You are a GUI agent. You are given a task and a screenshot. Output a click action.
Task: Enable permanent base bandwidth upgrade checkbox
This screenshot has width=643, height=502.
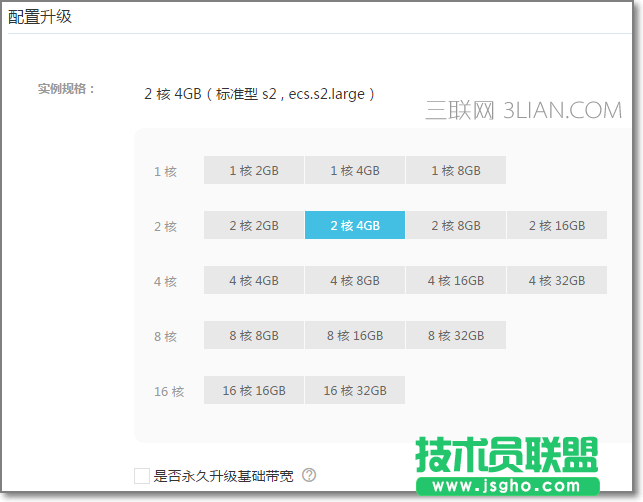[x=141, y=475]
